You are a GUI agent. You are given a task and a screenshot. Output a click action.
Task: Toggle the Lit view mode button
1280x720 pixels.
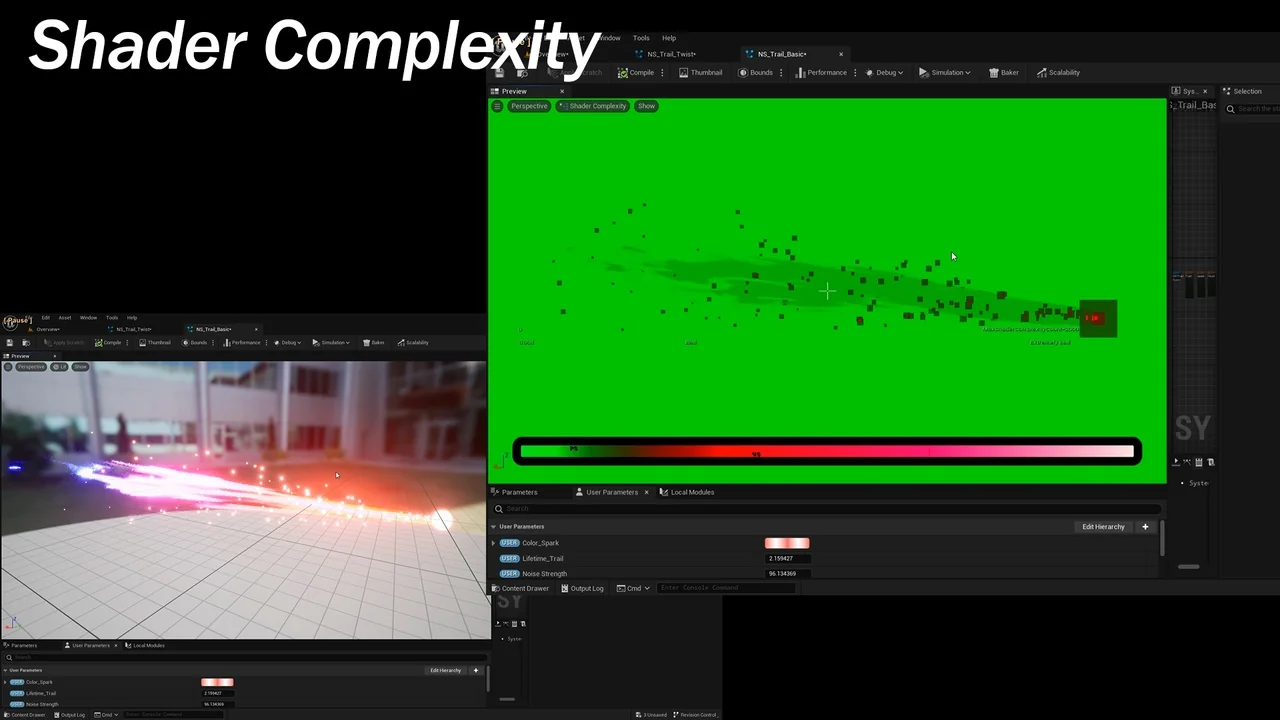coord(59,367)
